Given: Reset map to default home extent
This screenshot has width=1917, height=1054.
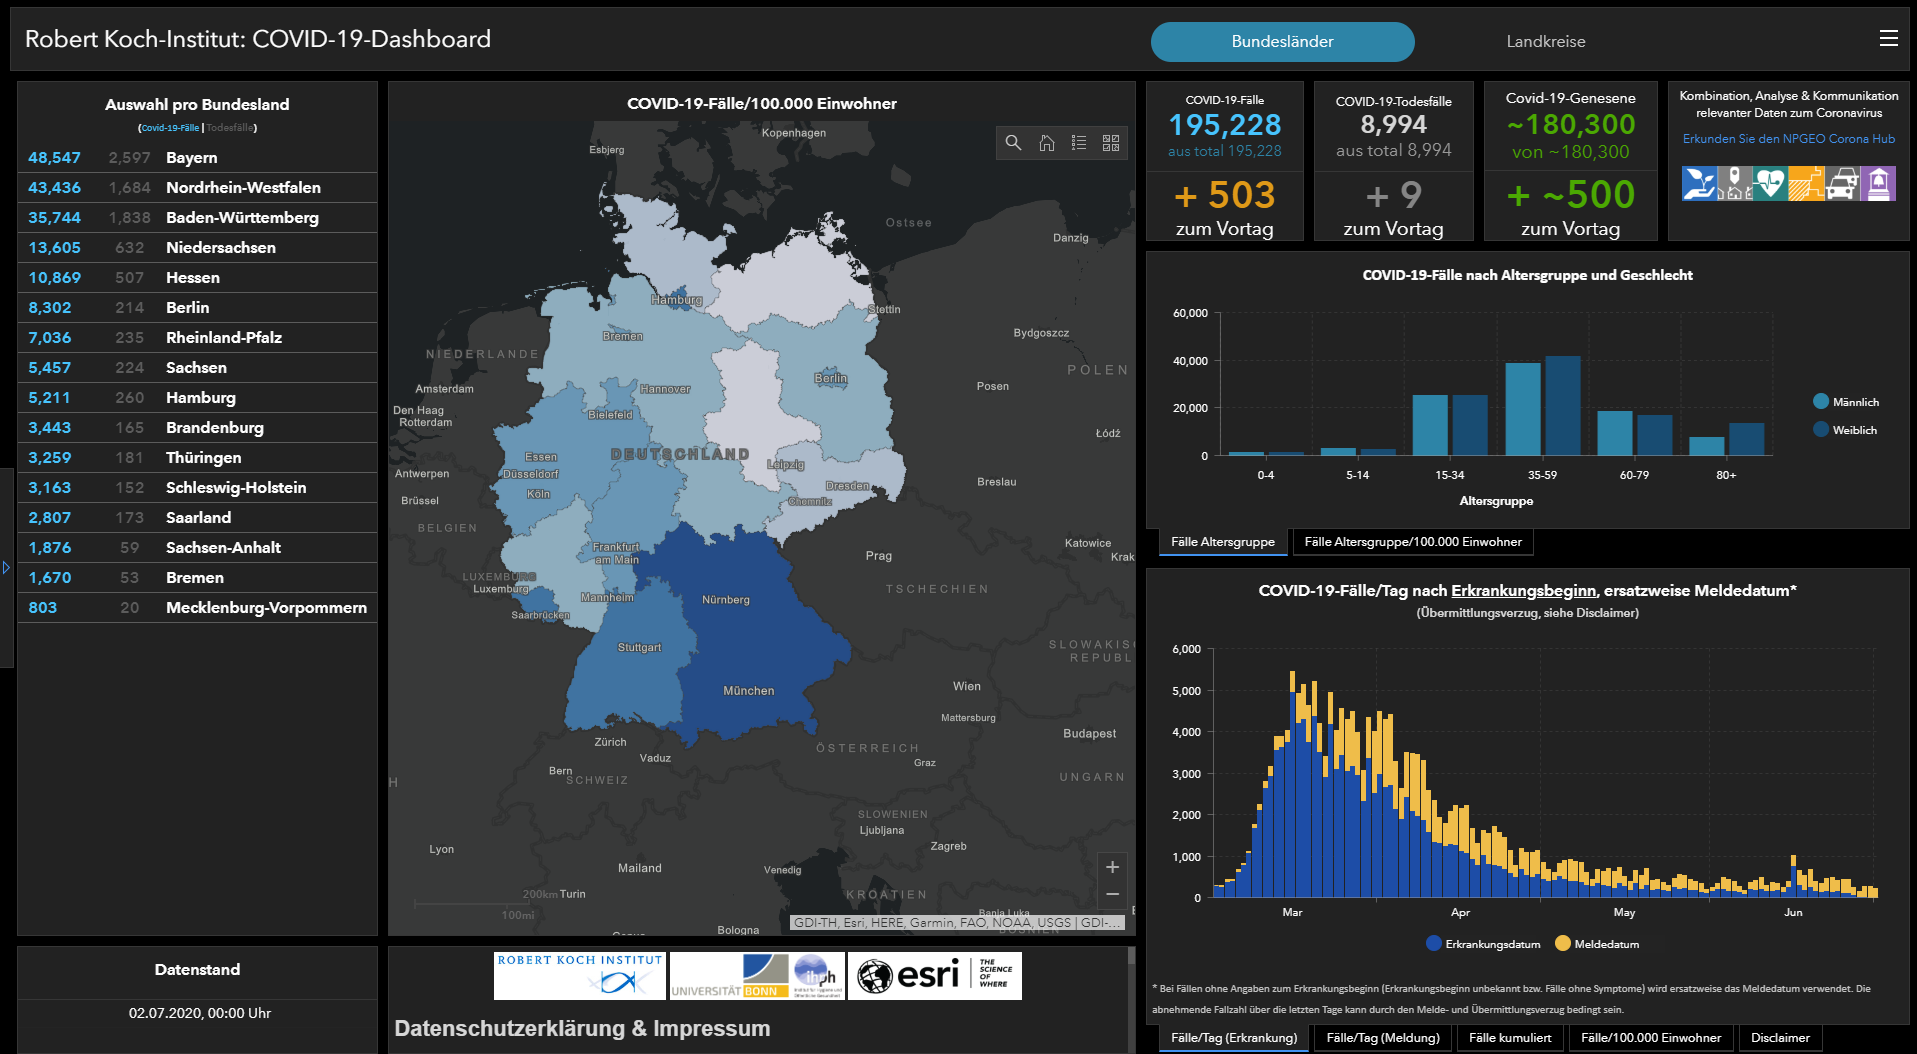Looking at the screenshot, I should point(1046,143).
